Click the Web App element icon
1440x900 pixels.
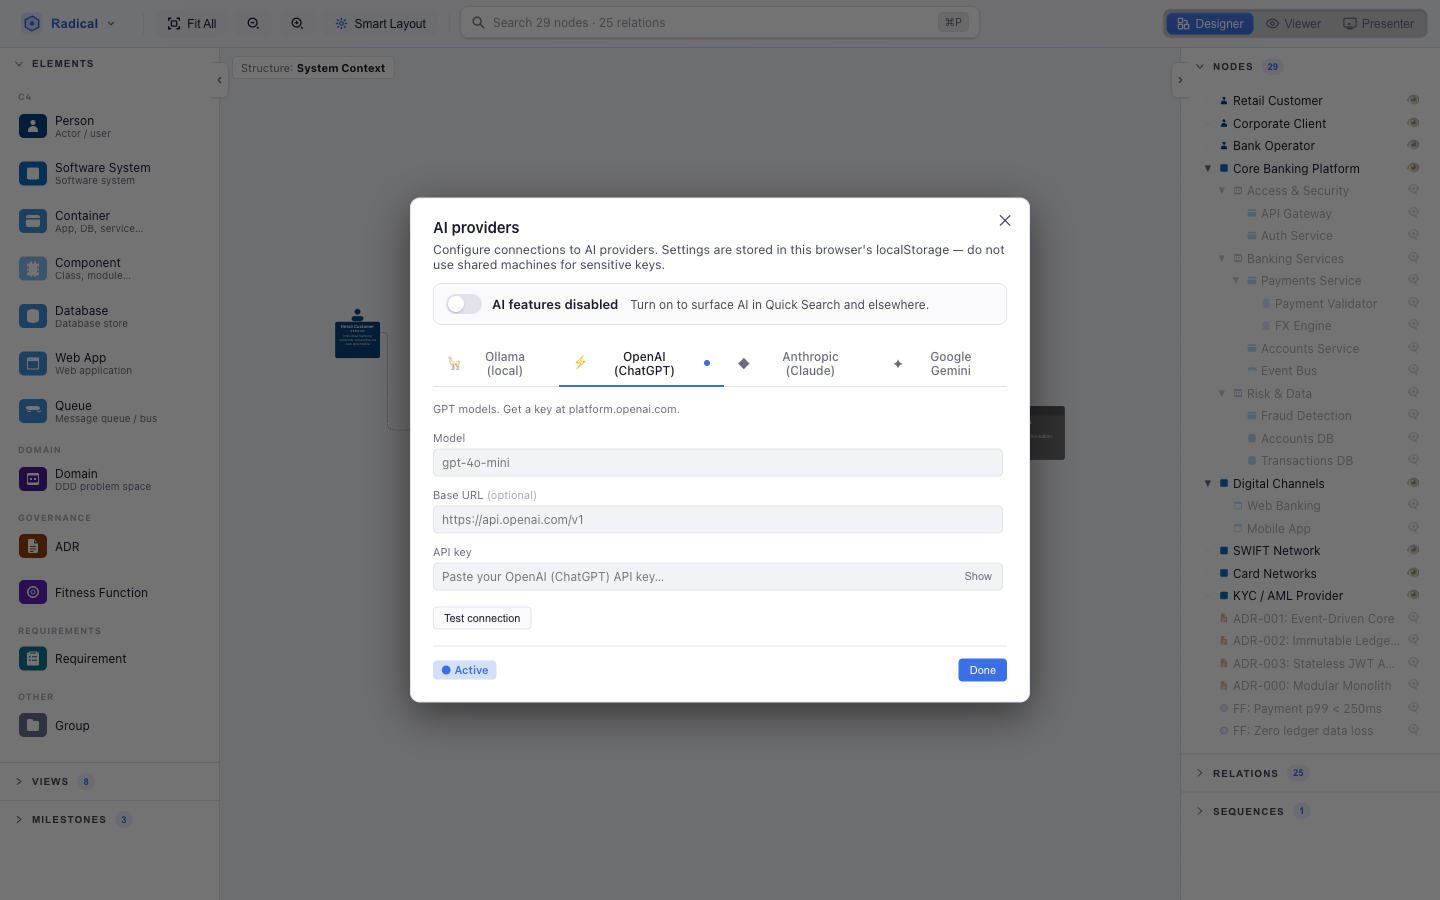point(33,363)
